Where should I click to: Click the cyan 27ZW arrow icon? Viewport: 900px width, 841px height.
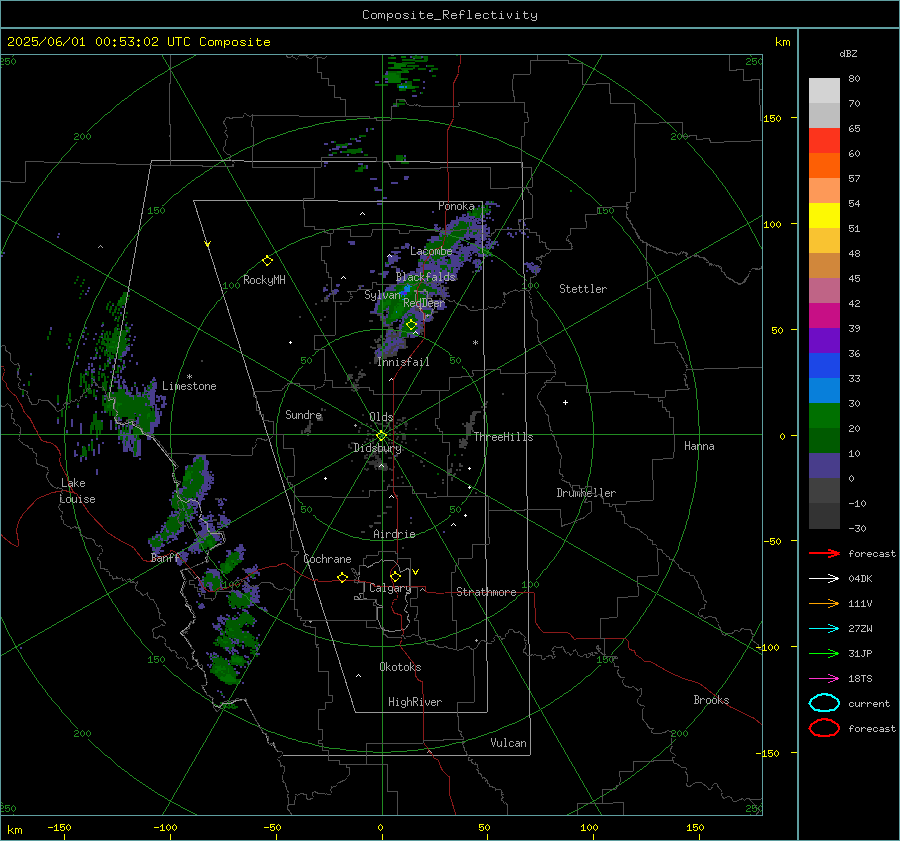824,629
